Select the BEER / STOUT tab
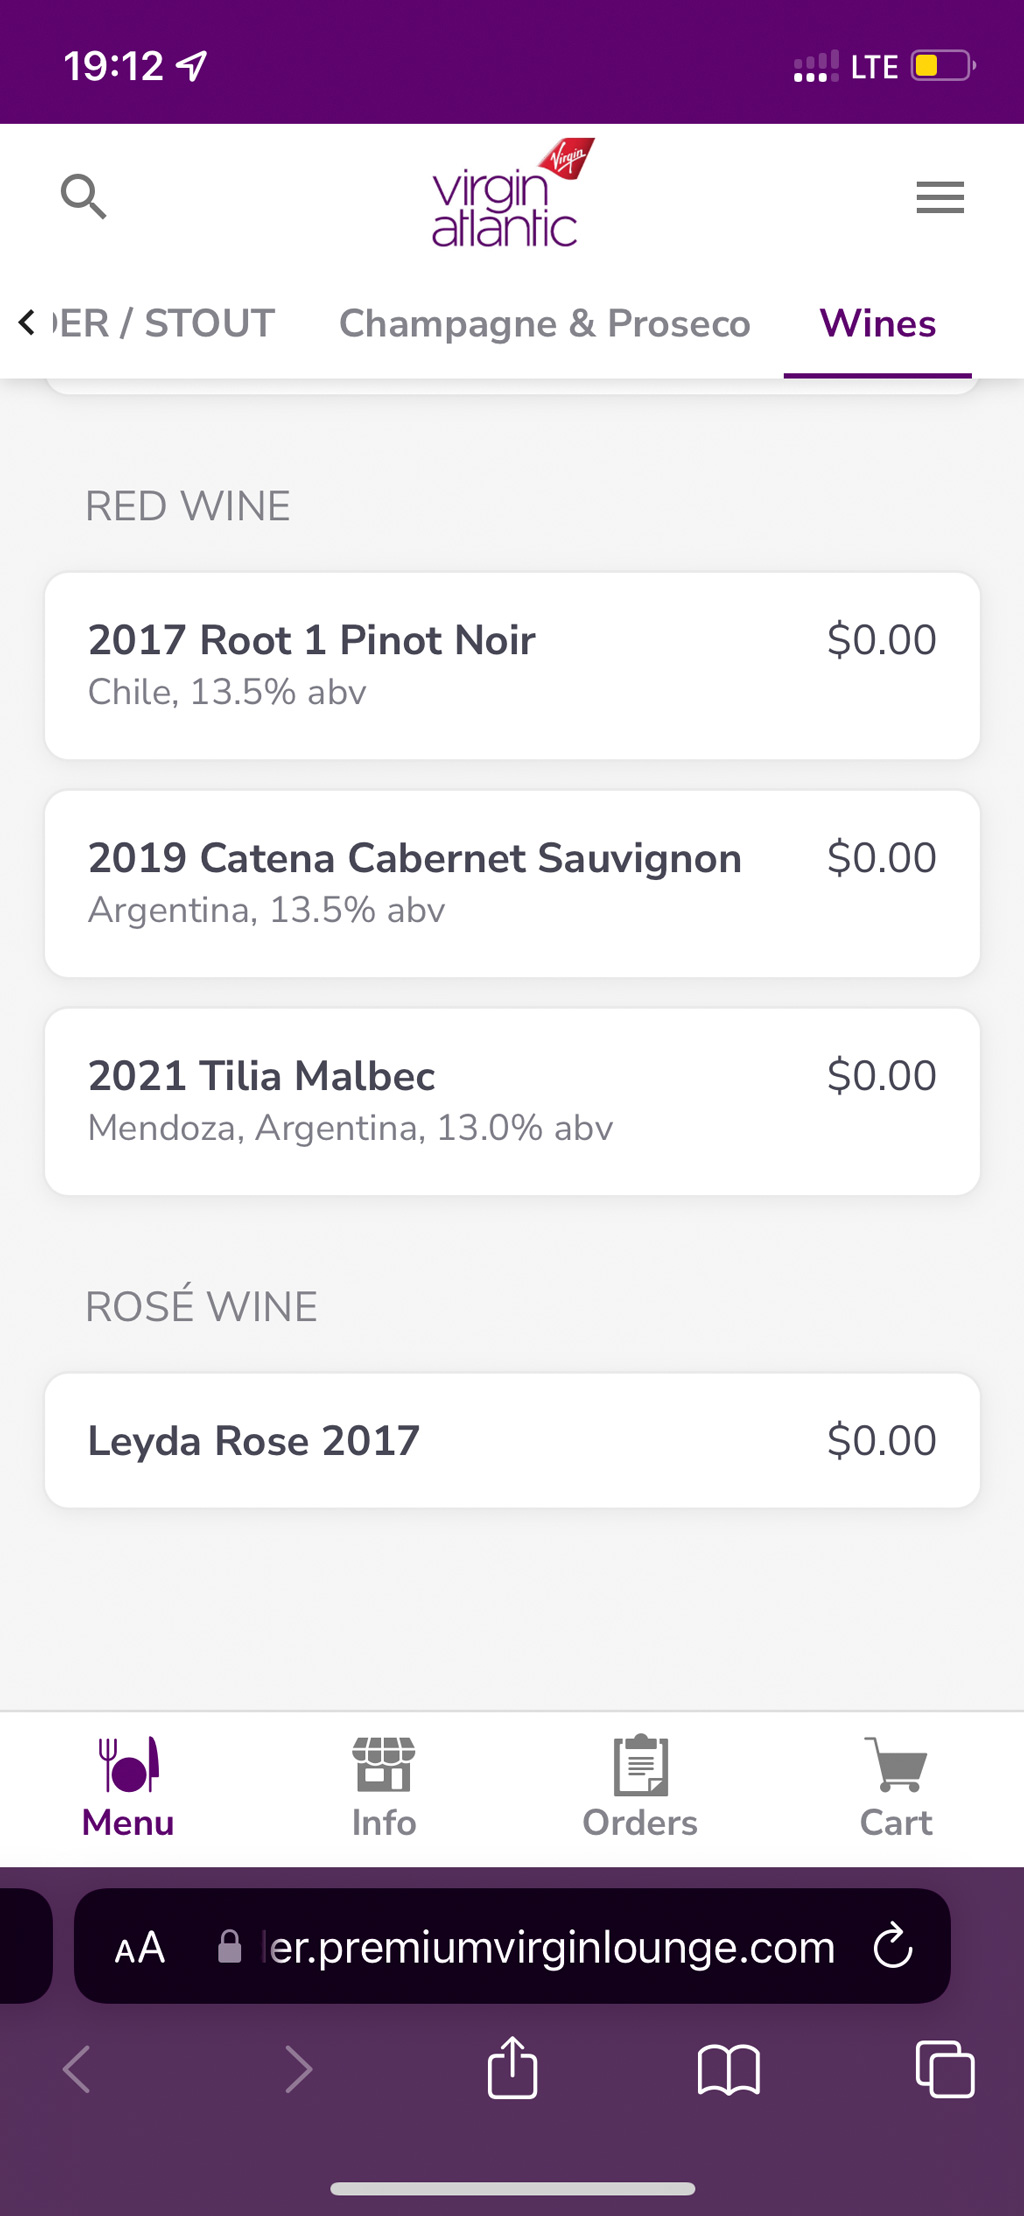1024x2216 pixels. 165,324
